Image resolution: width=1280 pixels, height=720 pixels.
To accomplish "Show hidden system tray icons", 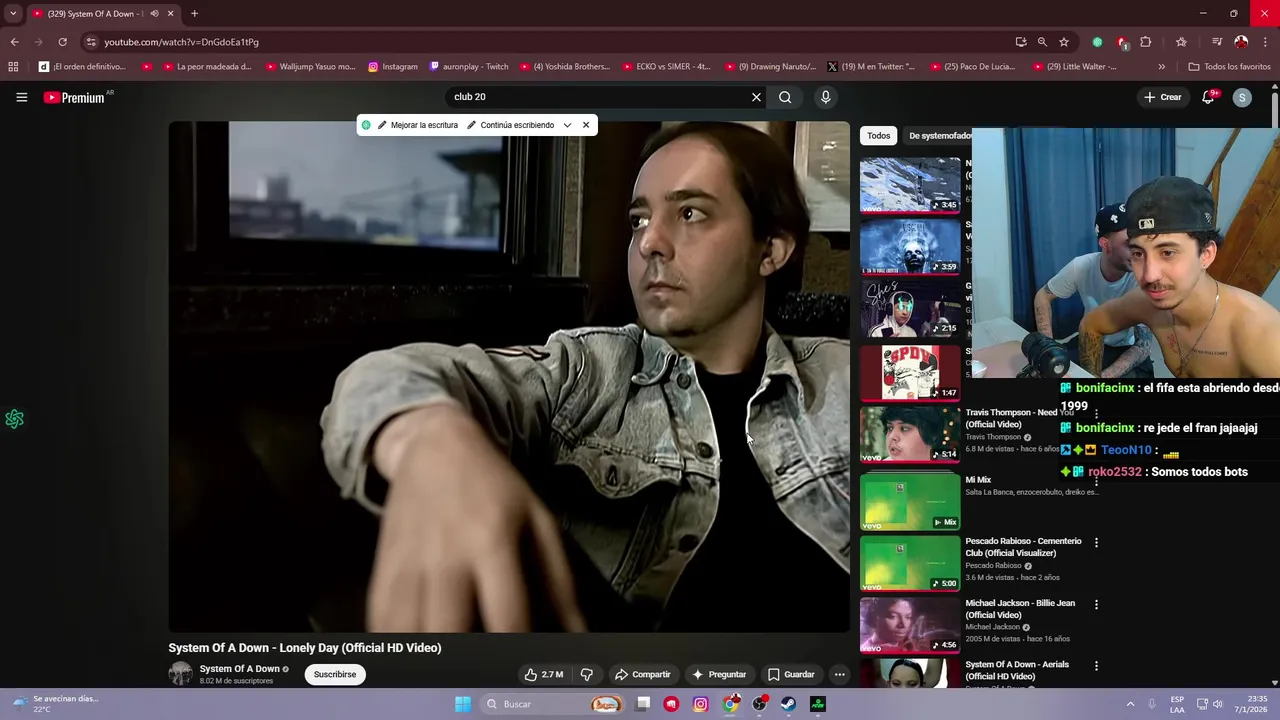I will [x=1130, y=704].
